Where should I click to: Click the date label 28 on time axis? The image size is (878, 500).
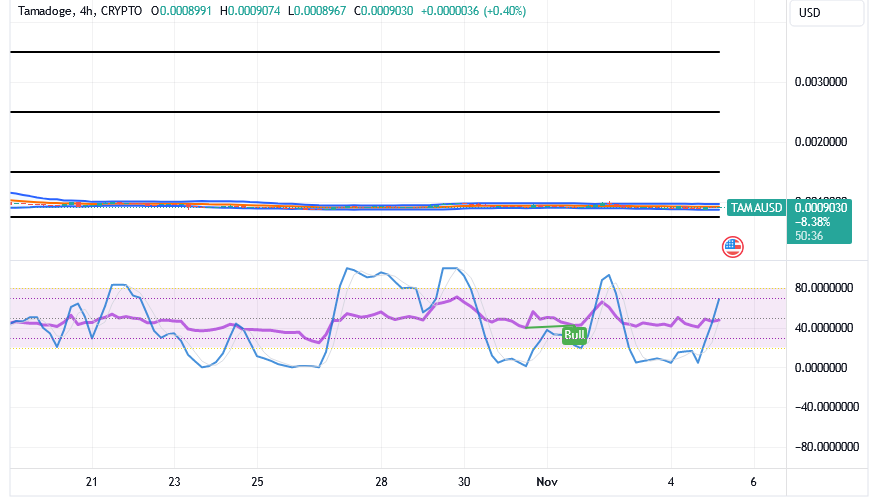pos(381,482)
